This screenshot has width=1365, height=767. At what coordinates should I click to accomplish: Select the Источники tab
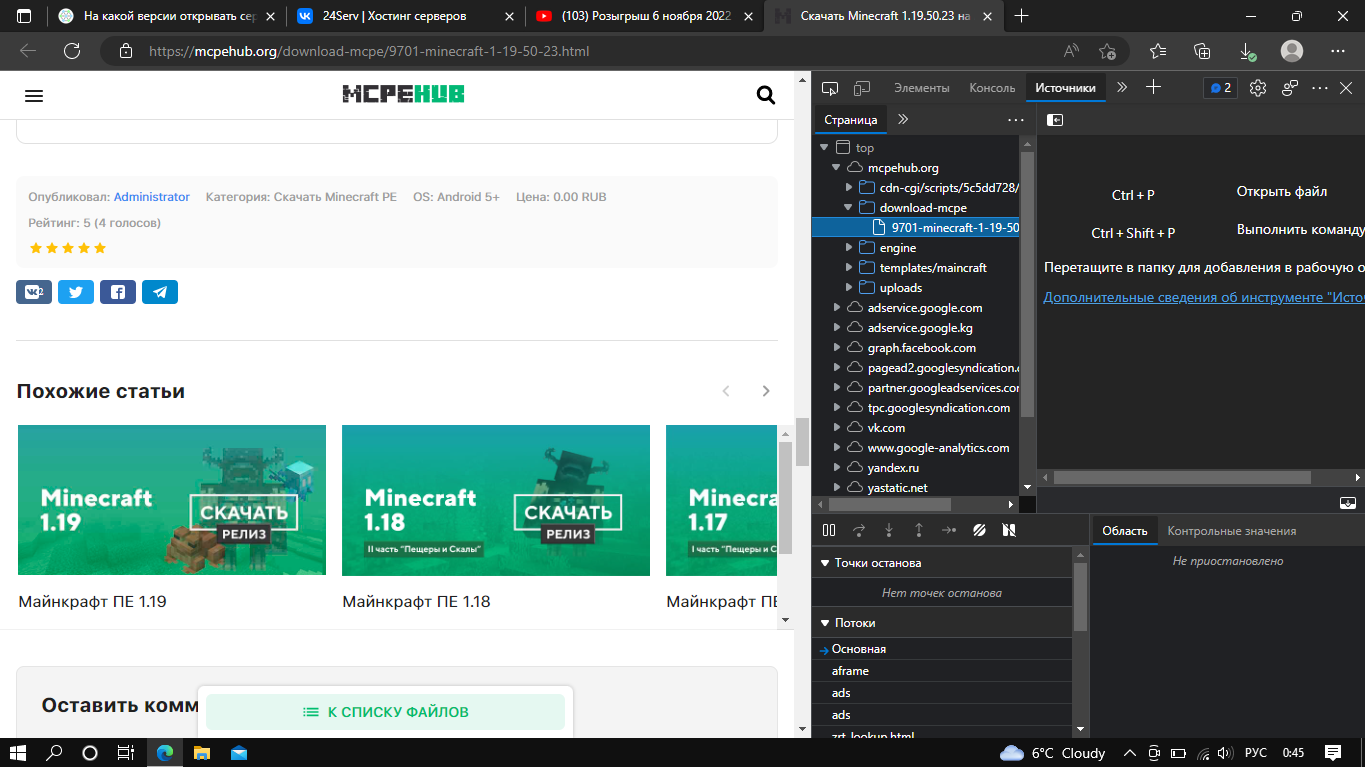click(x=1065, y=88)
